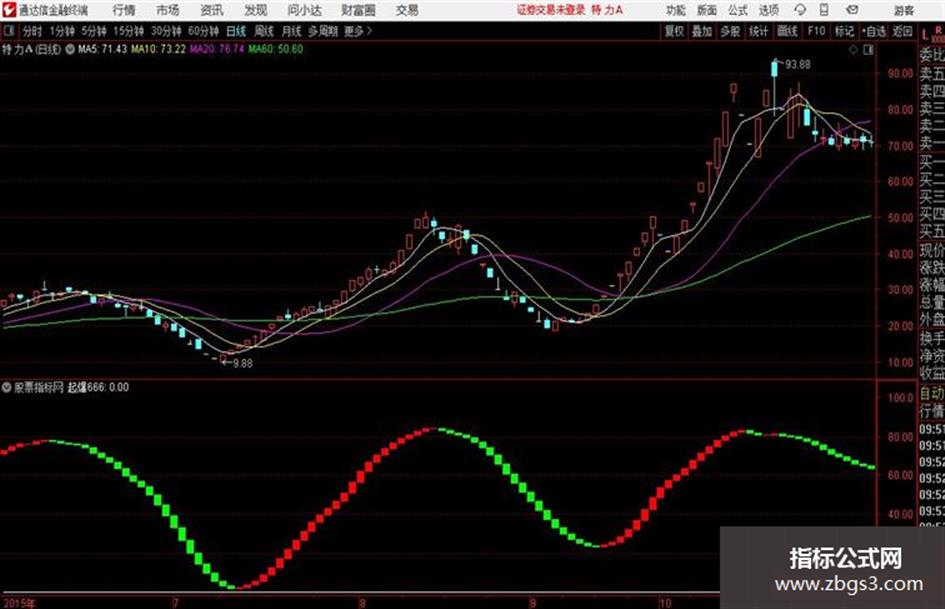Click the MA60: 50.60 indicator value
Viewport: 945px width, 609px height.
pyautogui.click(x=275, y=49)
